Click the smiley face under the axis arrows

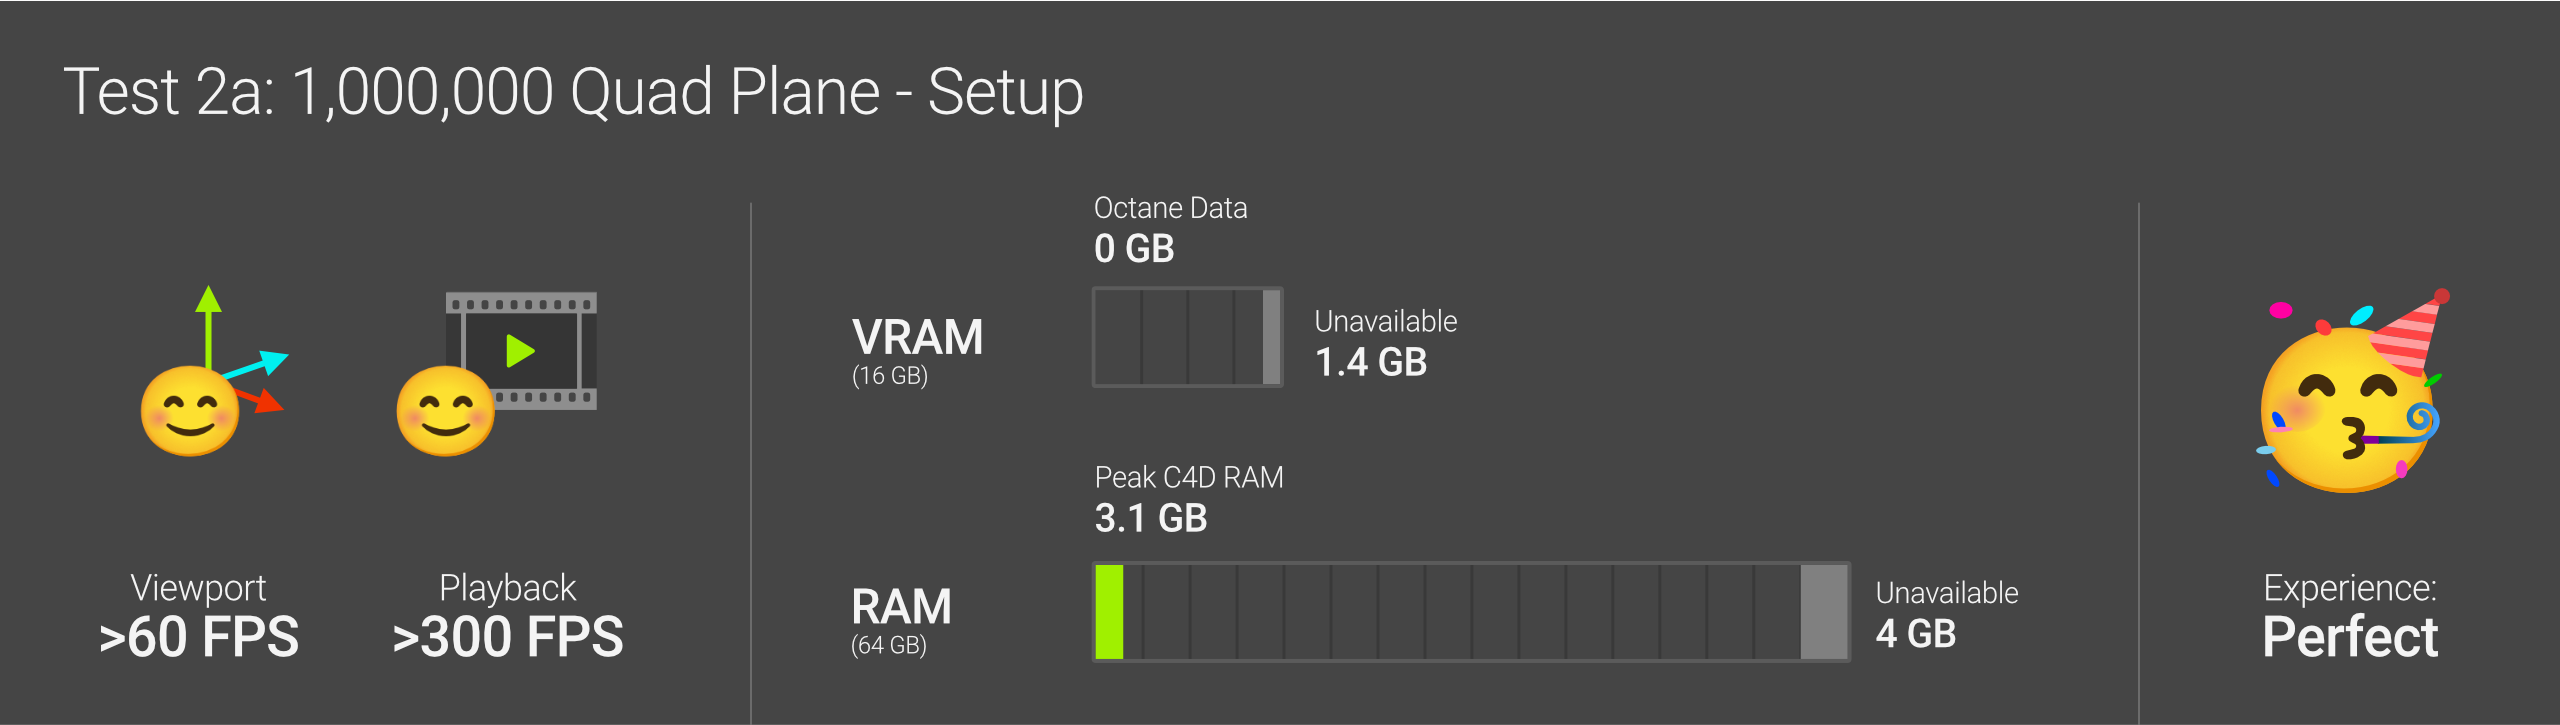pyautogui.click(x=189, y=412)
